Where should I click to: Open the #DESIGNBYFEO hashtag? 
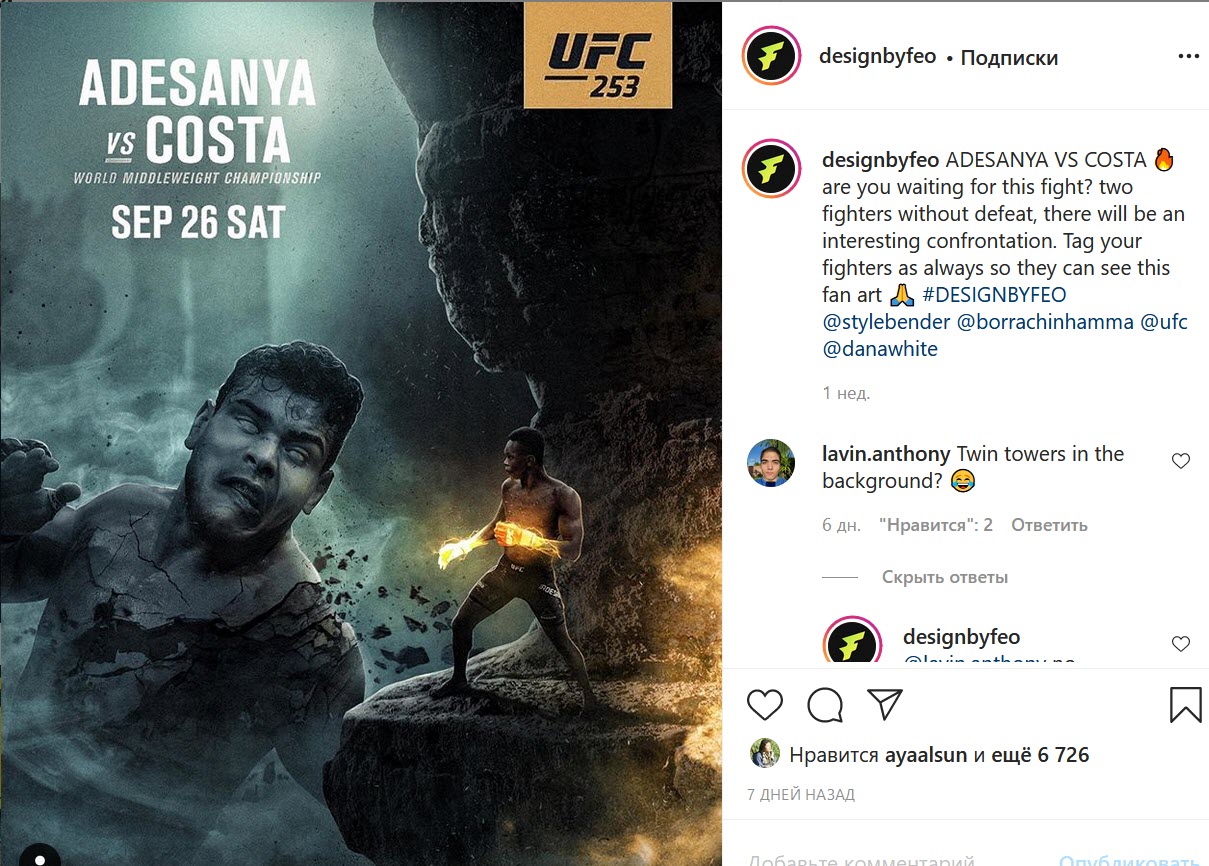pyautogui.click(x=994, y=295)
